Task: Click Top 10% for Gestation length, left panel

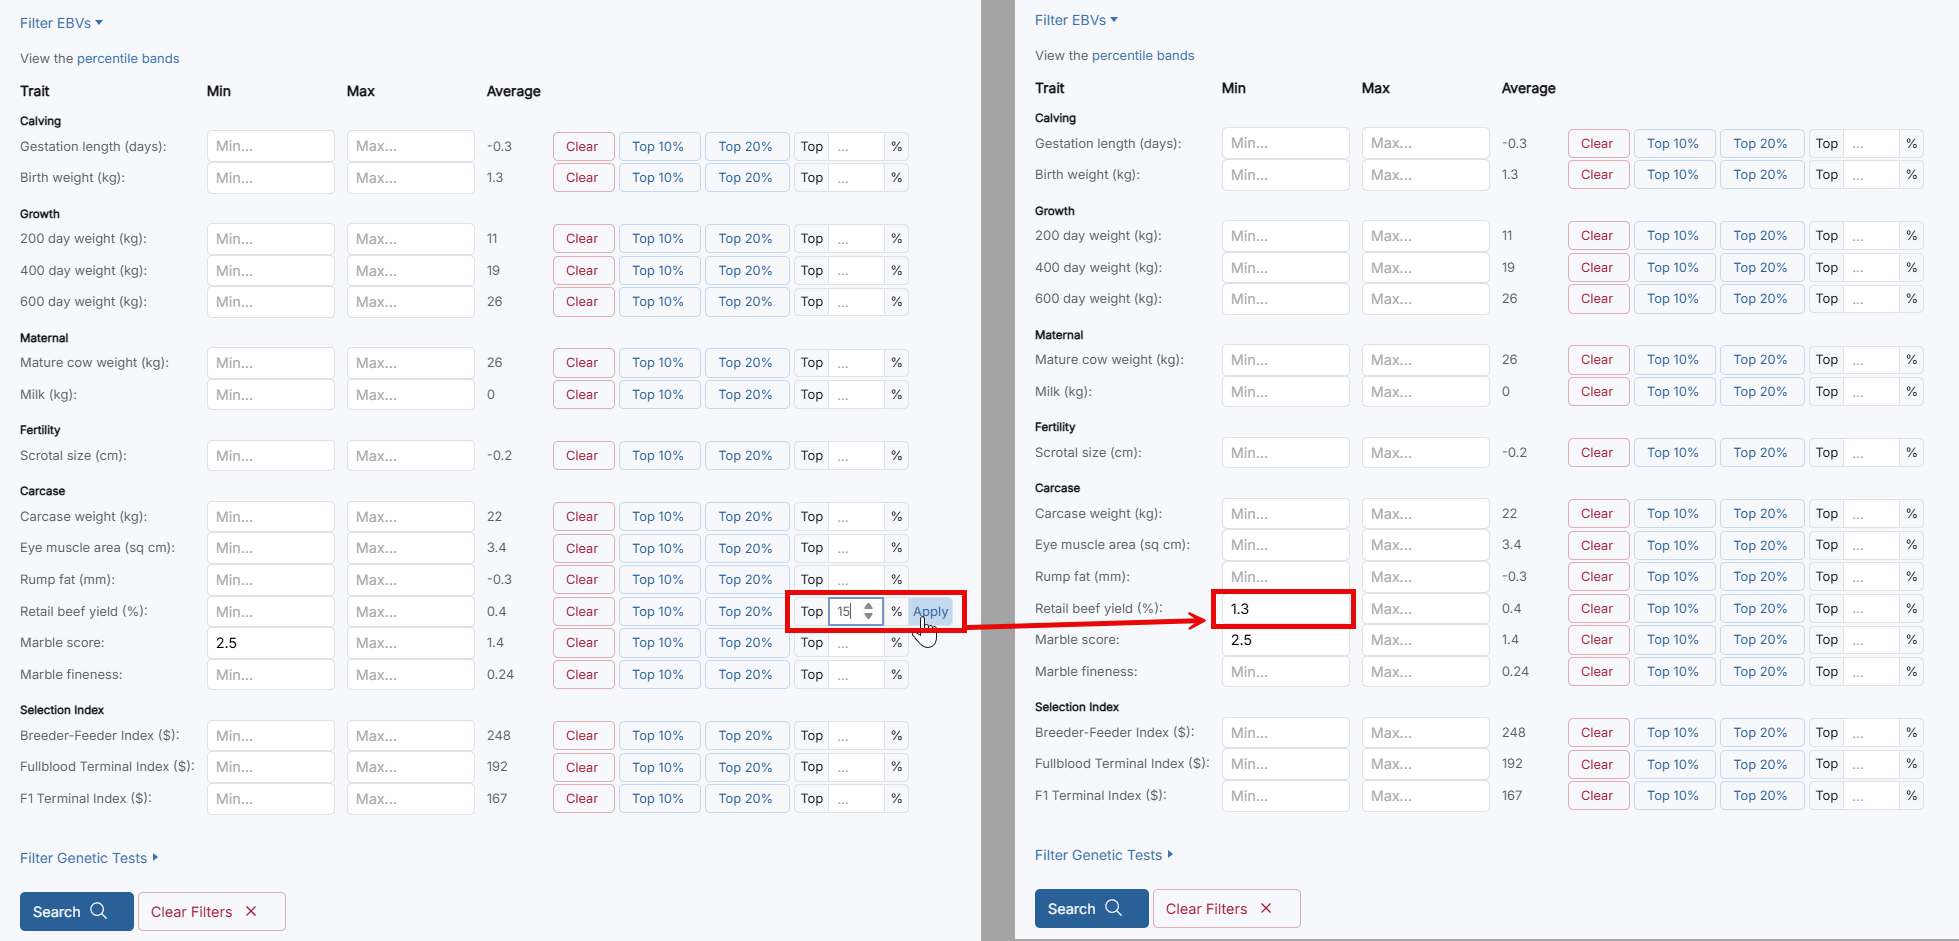Action: click(658, 147)
